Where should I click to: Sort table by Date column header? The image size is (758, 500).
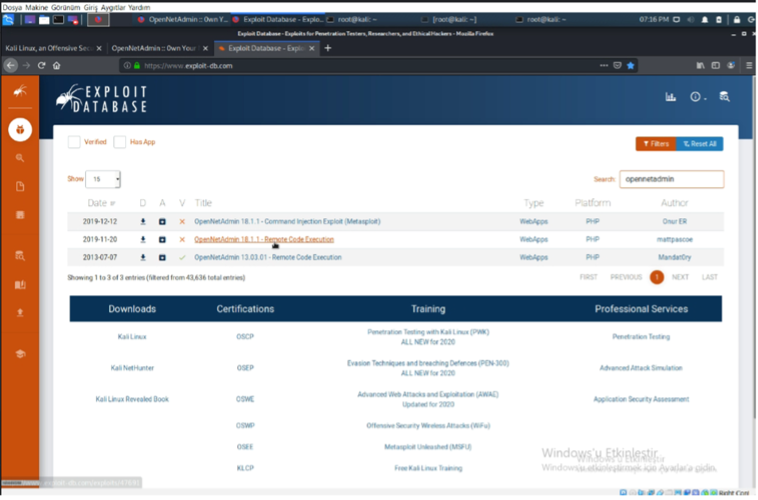coord(101,203)
